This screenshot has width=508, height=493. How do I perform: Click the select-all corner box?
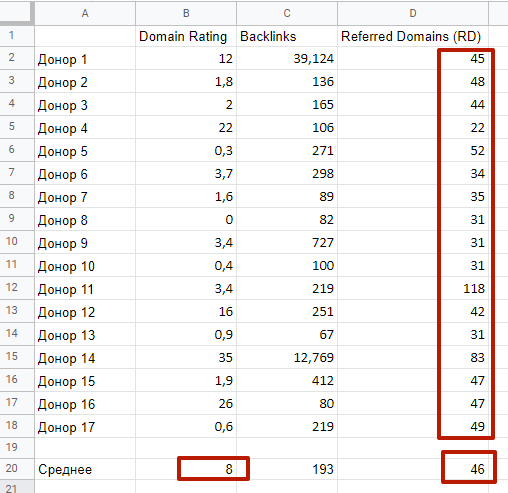coord(17,13)
